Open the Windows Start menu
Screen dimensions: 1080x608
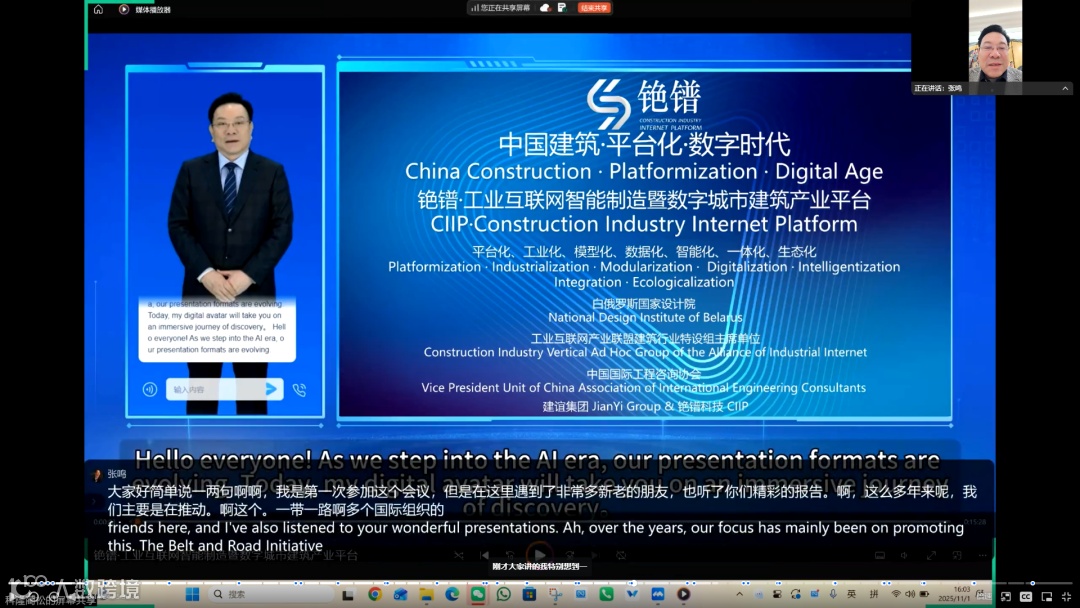point(192,594)
